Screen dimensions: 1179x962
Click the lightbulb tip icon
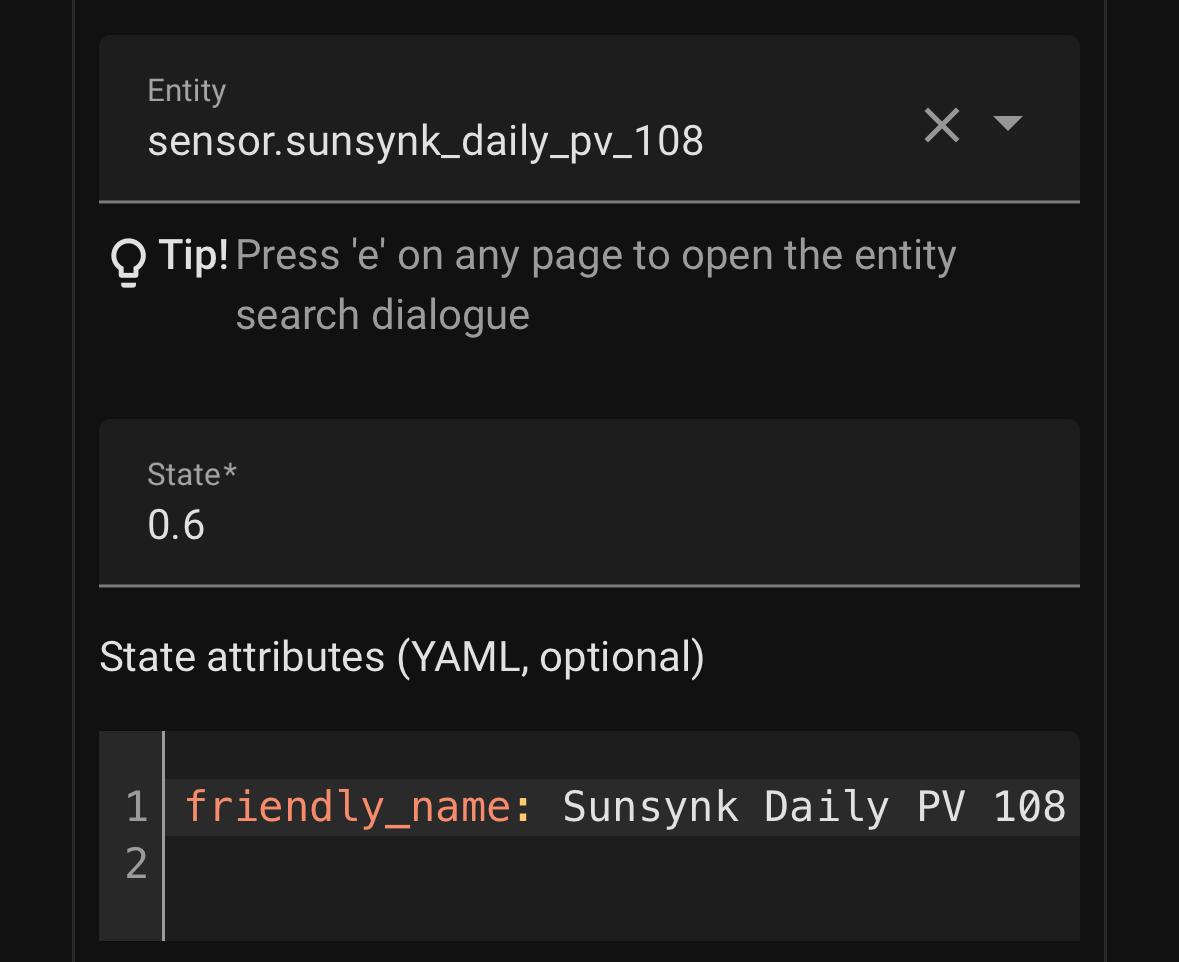(128, 263)
